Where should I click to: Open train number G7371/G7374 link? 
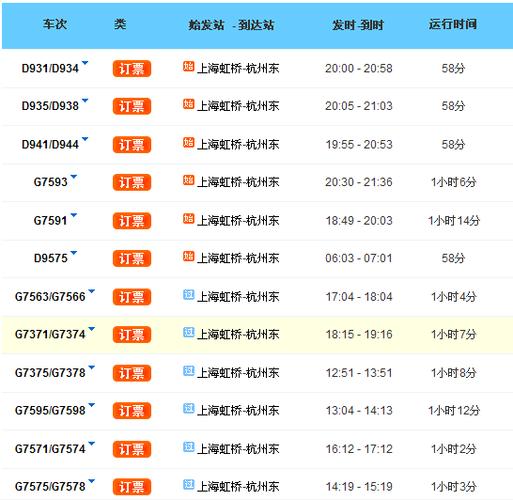[50, 334]
